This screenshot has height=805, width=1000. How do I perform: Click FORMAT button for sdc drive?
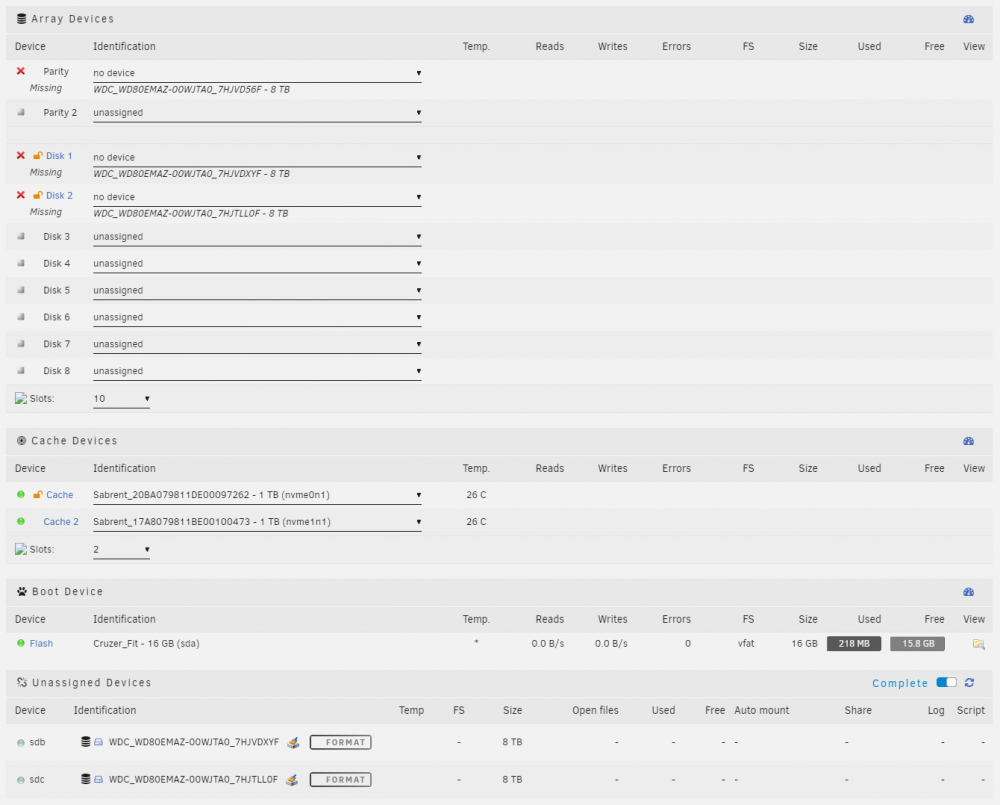[341, 779]
